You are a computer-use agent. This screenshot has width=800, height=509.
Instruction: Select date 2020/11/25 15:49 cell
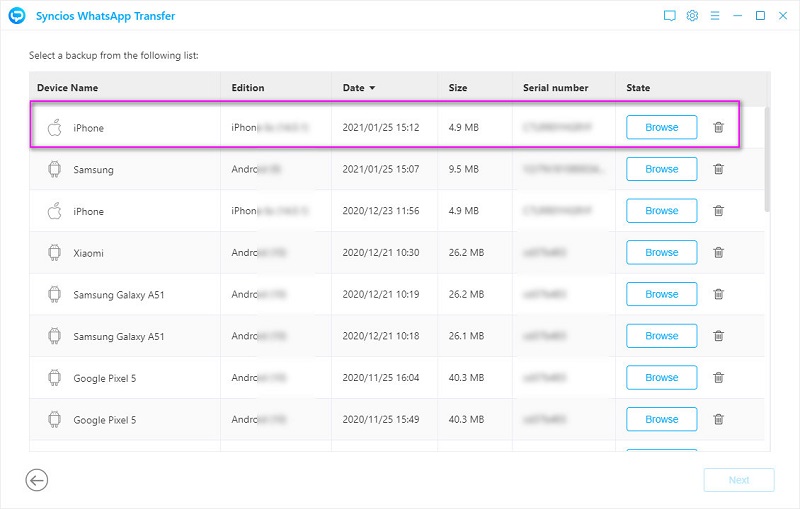[x=381, y=419]
